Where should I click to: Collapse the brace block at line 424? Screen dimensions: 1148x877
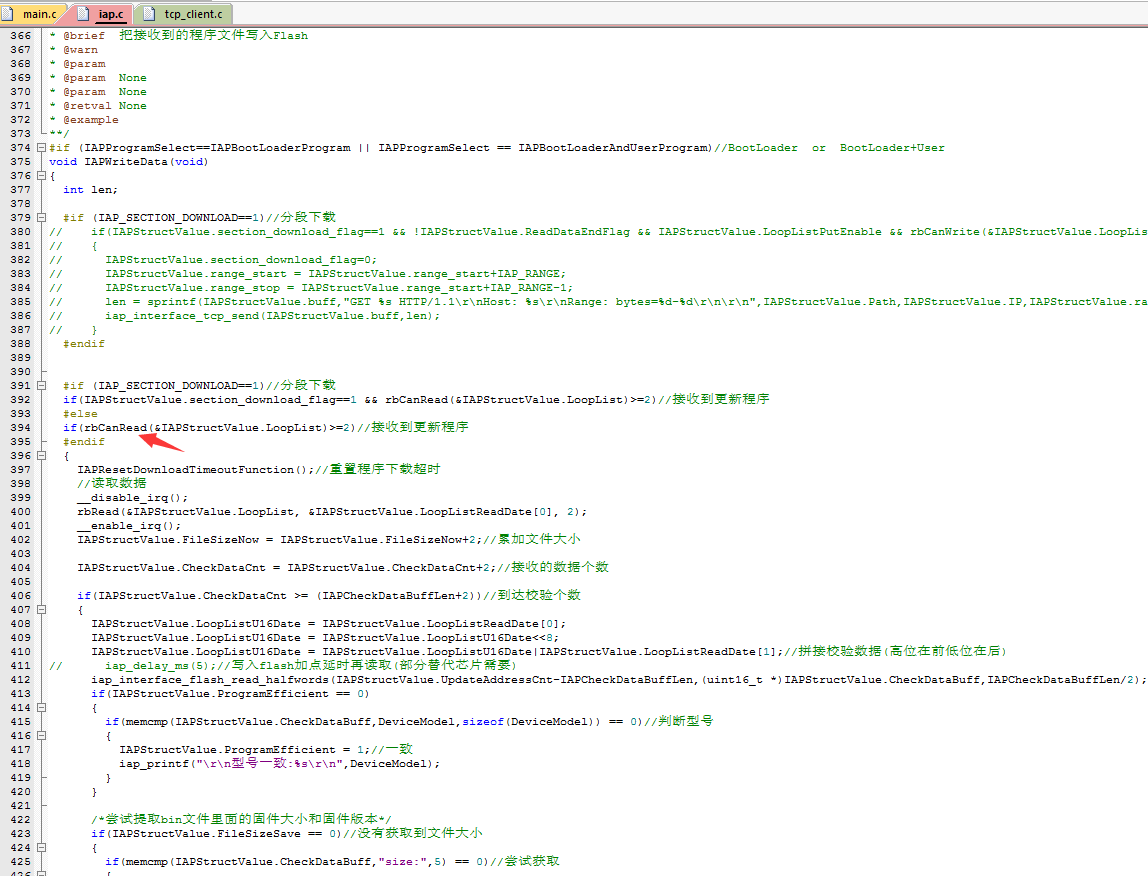[x=42, y=848]
